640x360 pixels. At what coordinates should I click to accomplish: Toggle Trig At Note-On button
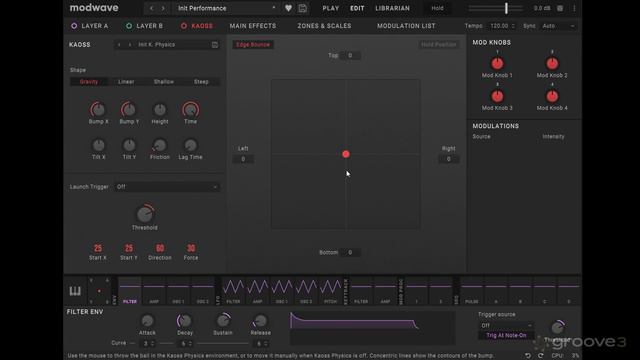[x=506, y=336]
